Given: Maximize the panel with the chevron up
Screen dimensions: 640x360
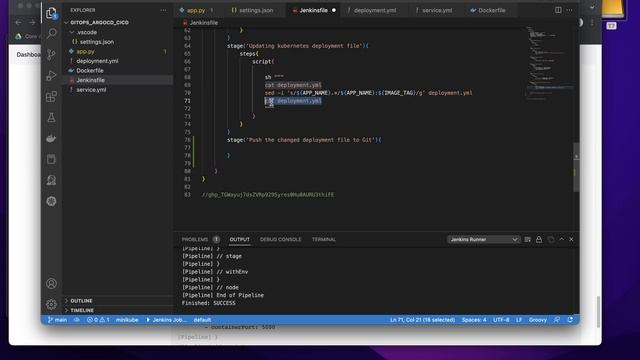Looking at the screenshot, I should [x=562, y=240].
